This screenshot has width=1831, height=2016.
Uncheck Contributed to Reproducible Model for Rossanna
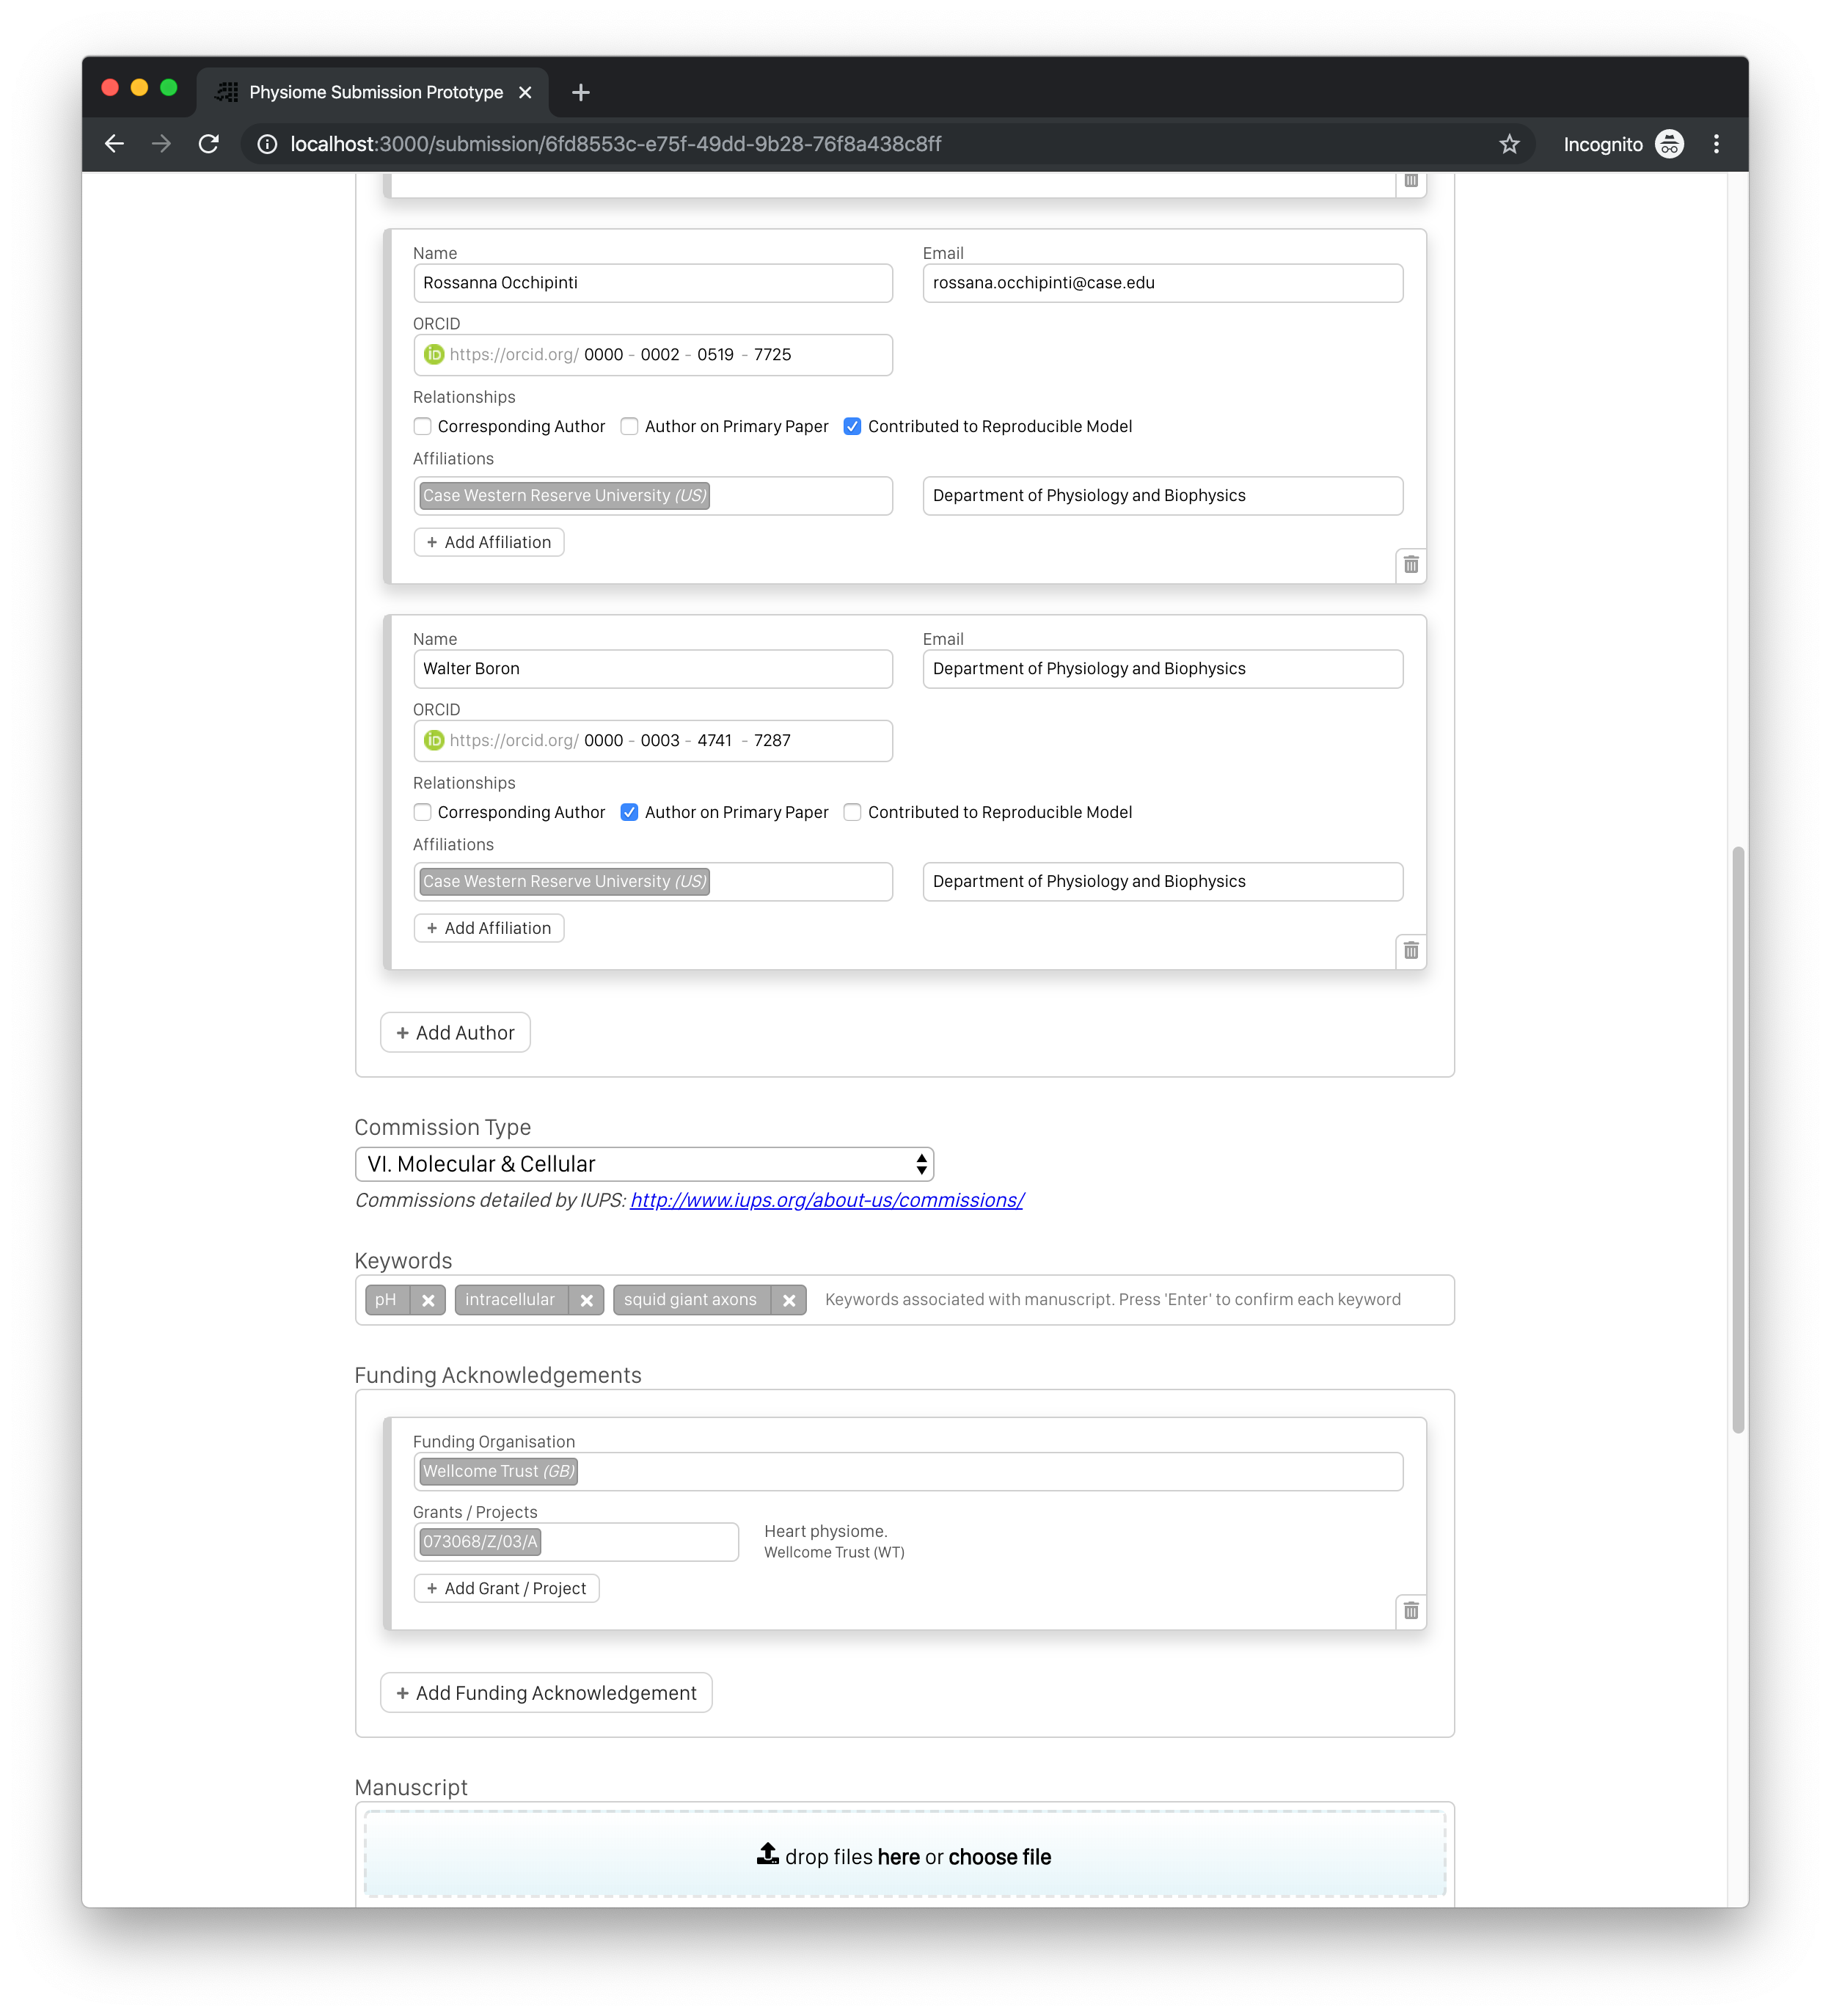pos(852,427)
